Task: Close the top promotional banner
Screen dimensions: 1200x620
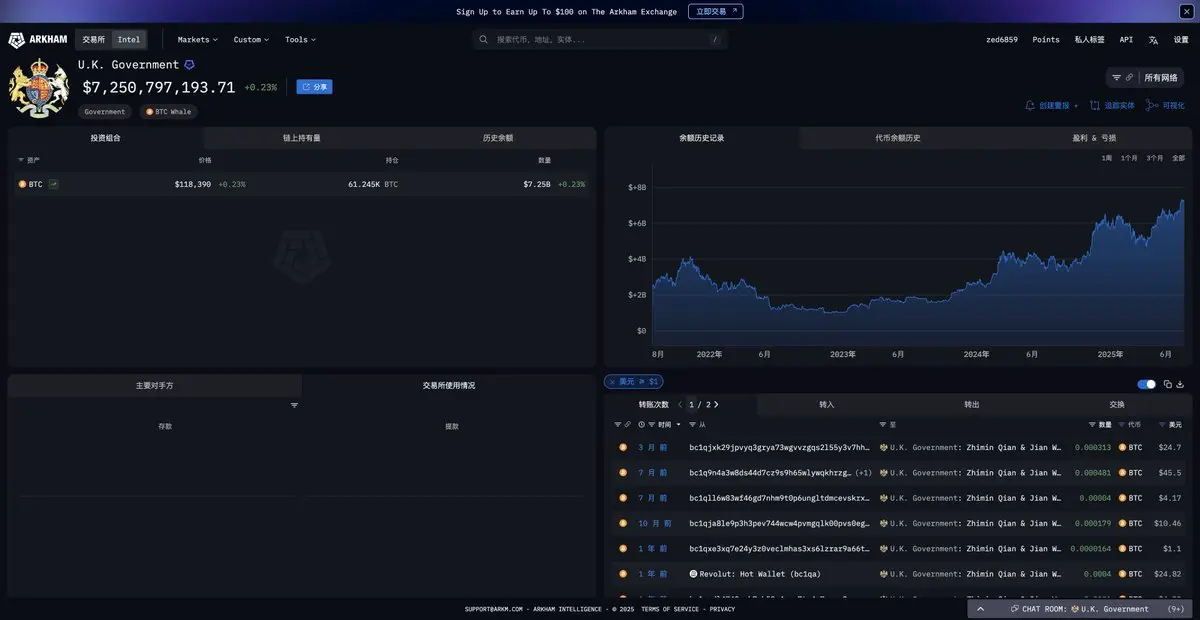Action: click(x=1186, y=12)
